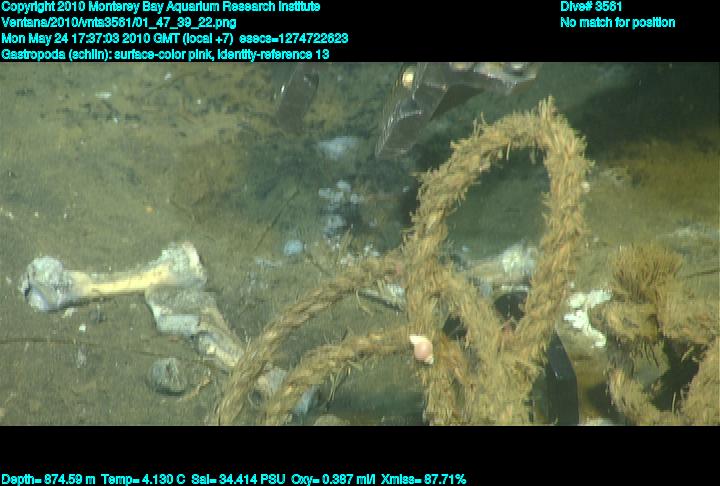Click the timestamp line starting Mon May 24
The height and width of the screenshot is (486, 720).
(175, 38)
